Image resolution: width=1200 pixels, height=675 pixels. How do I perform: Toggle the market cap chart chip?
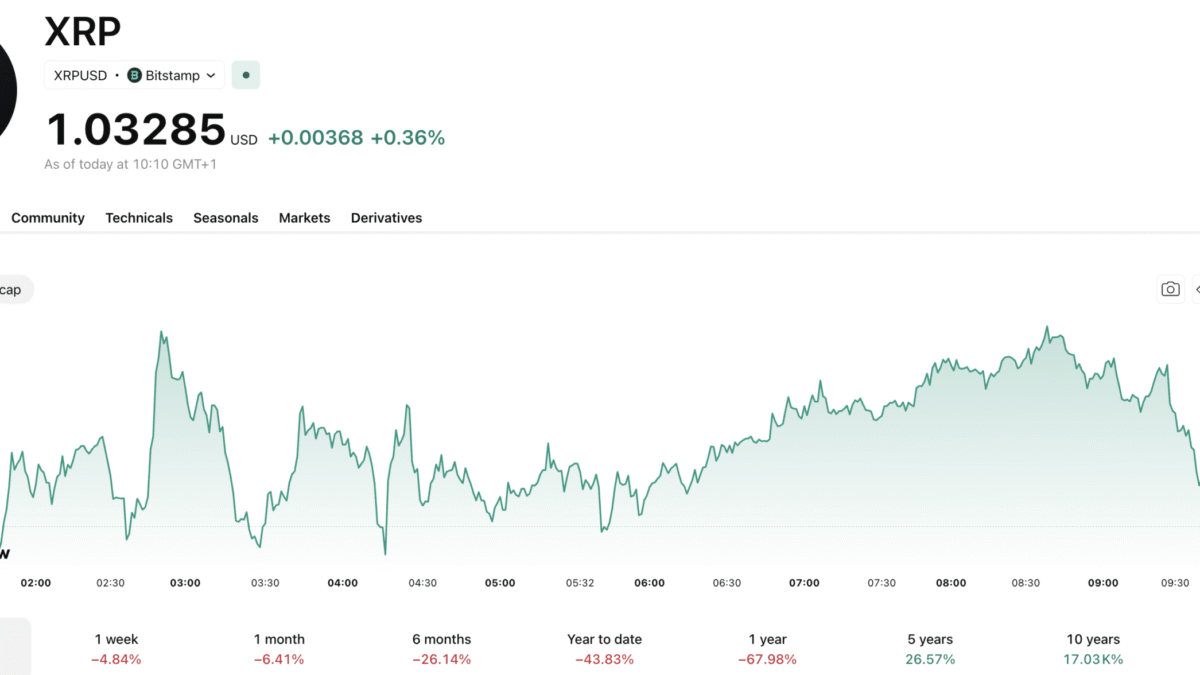click(14, 289)
